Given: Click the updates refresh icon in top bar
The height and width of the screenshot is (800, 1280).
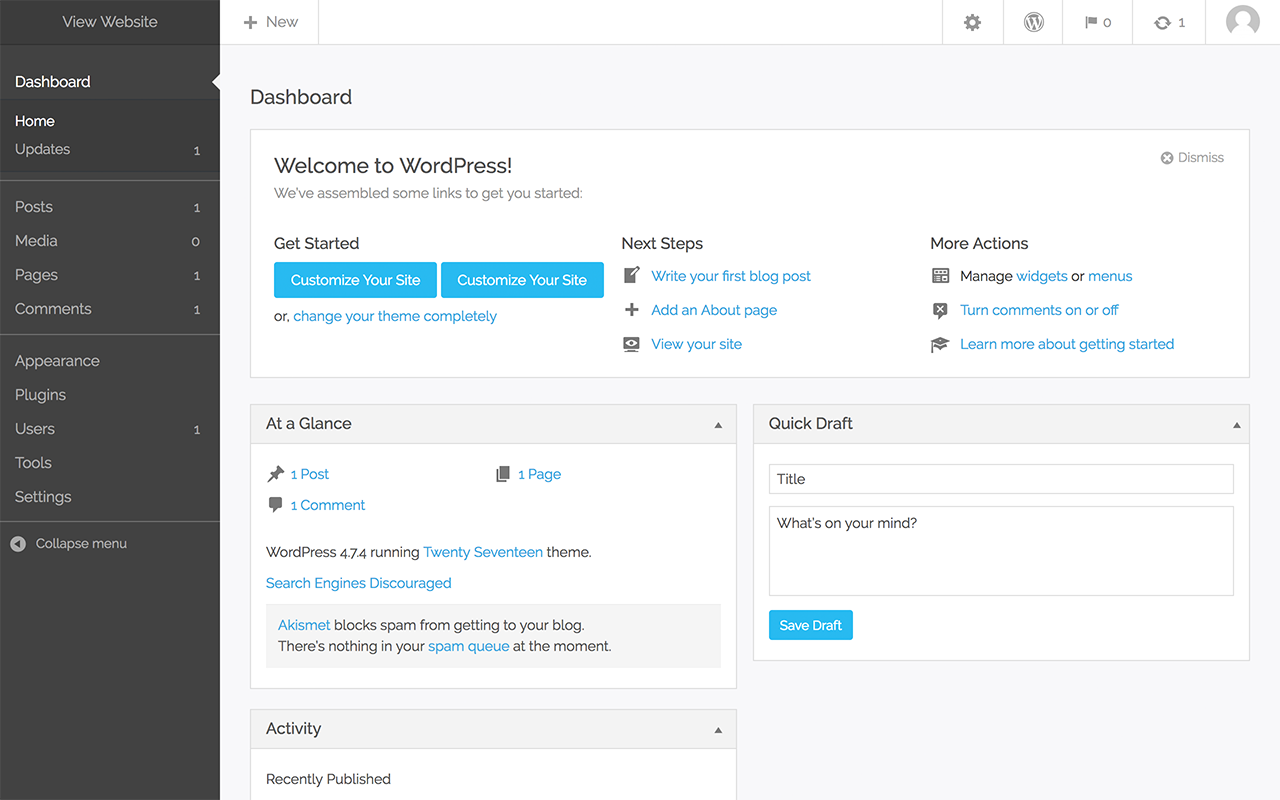Looking at the screenshot, I should [1162, 22].
